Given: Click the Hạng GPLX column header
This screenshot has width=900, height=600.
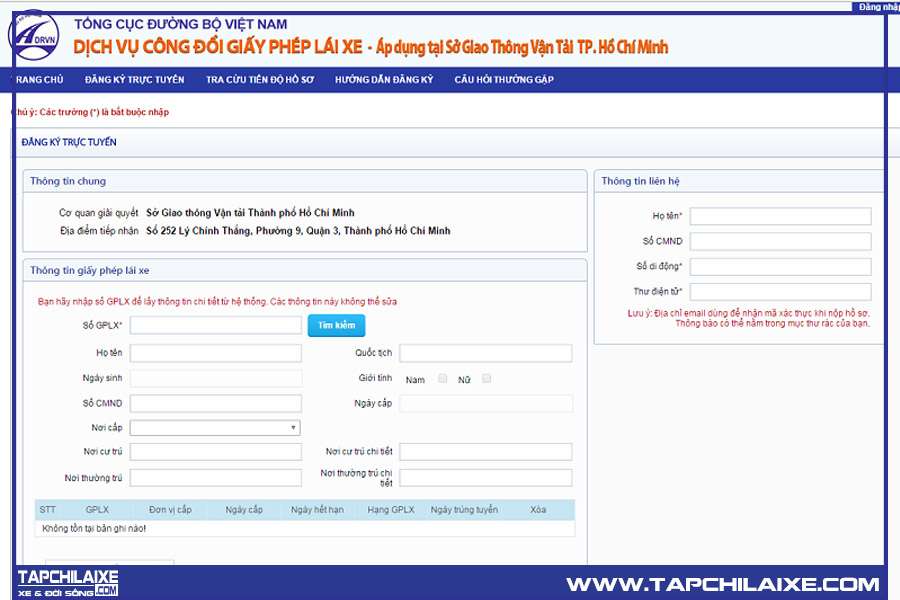Looking at the screenshot, I should click(391, 510).
